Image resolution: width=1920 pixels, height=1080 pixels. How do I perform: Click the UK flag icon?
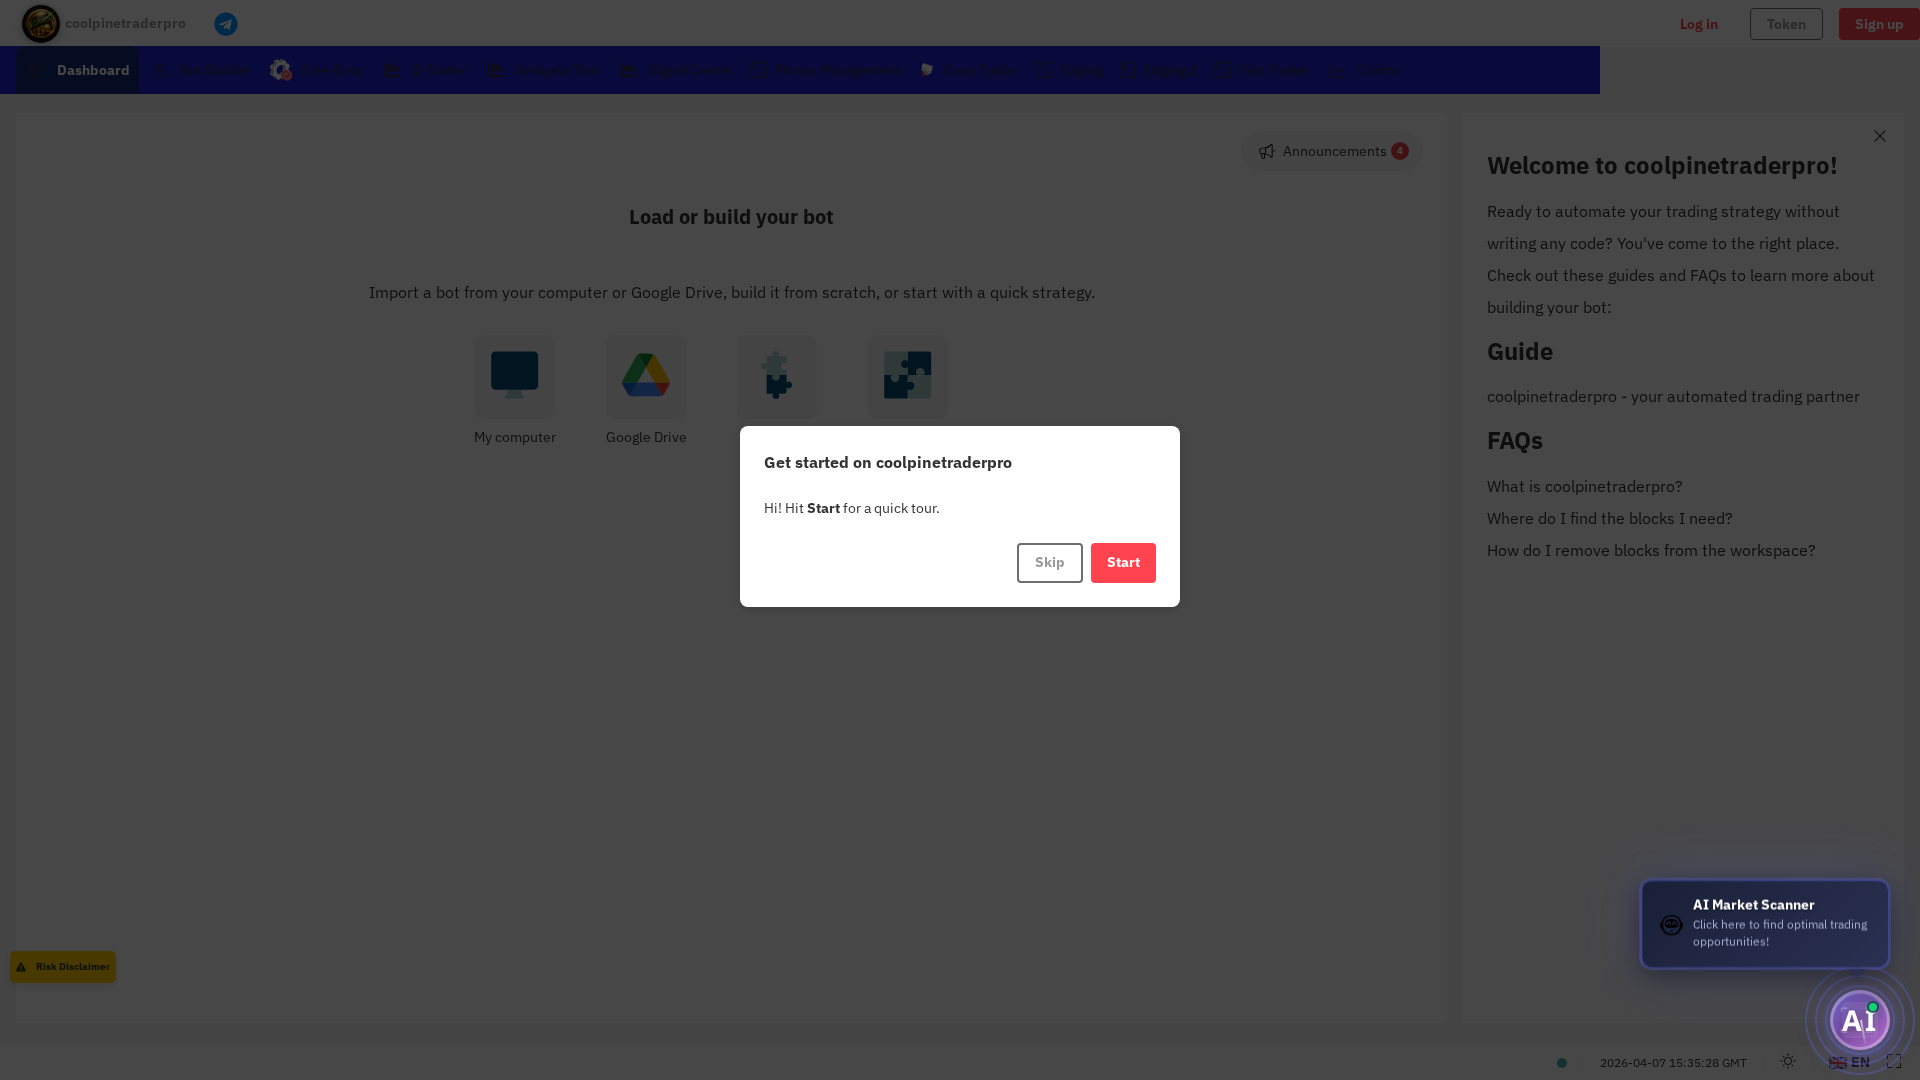tap(1838, 1063)
